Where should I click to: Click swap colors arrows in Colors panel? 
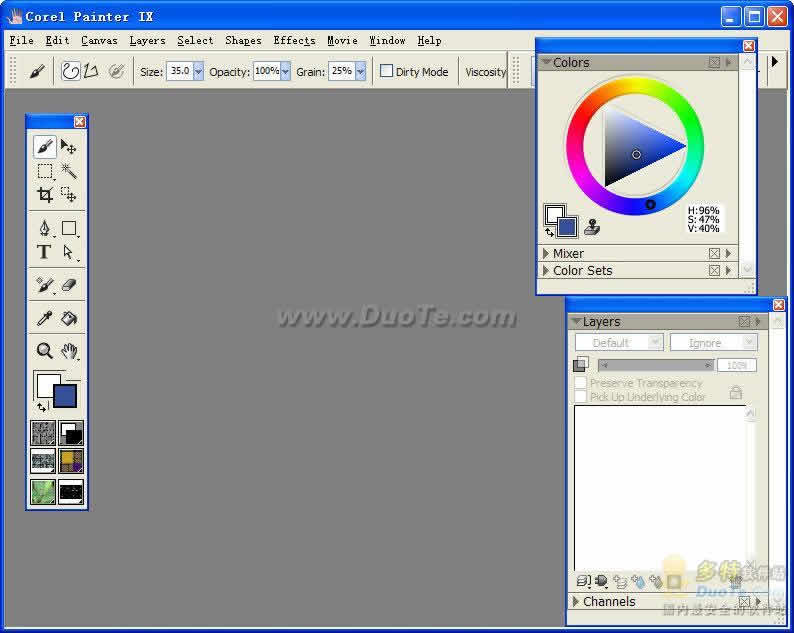pyautogui.click(x=549, y=233)
